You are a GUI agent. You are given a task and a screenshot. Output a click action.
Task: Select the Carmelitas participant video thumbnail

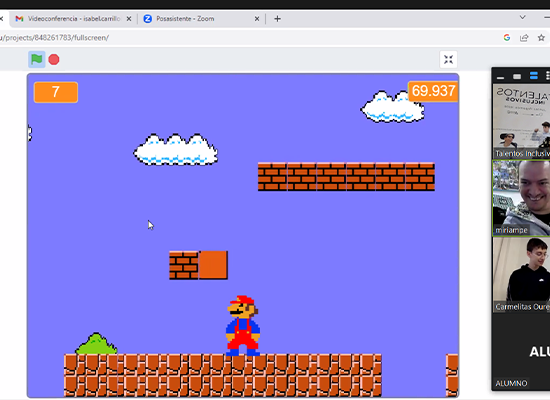pos(522,275)
